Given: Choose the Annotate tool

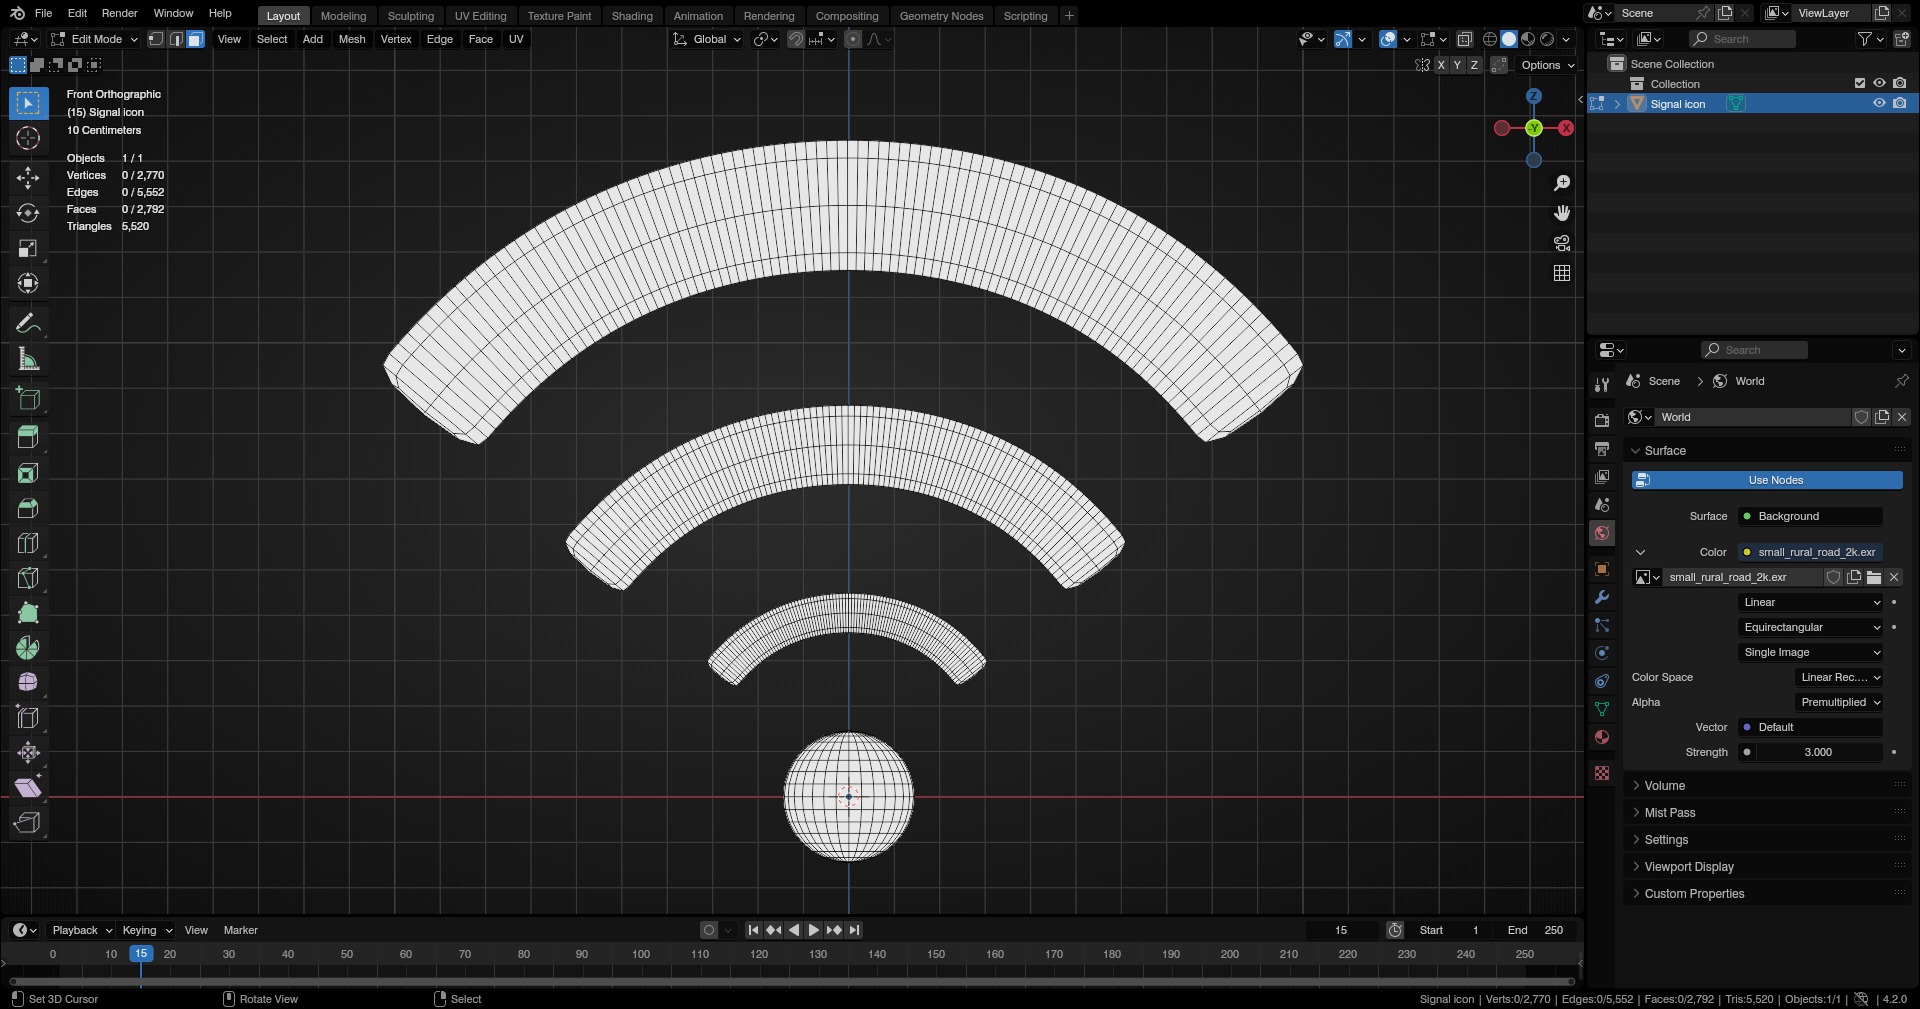Looking at the screenshot, I should pyautogui.click(x=28, y=323).
